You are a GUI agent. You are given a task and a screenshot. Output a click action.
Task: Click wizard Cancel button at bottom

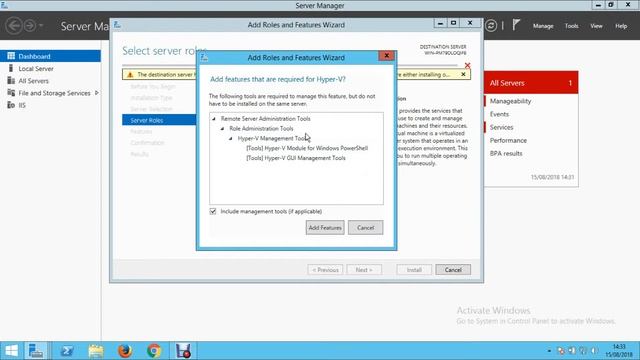(x=453, y=270)
